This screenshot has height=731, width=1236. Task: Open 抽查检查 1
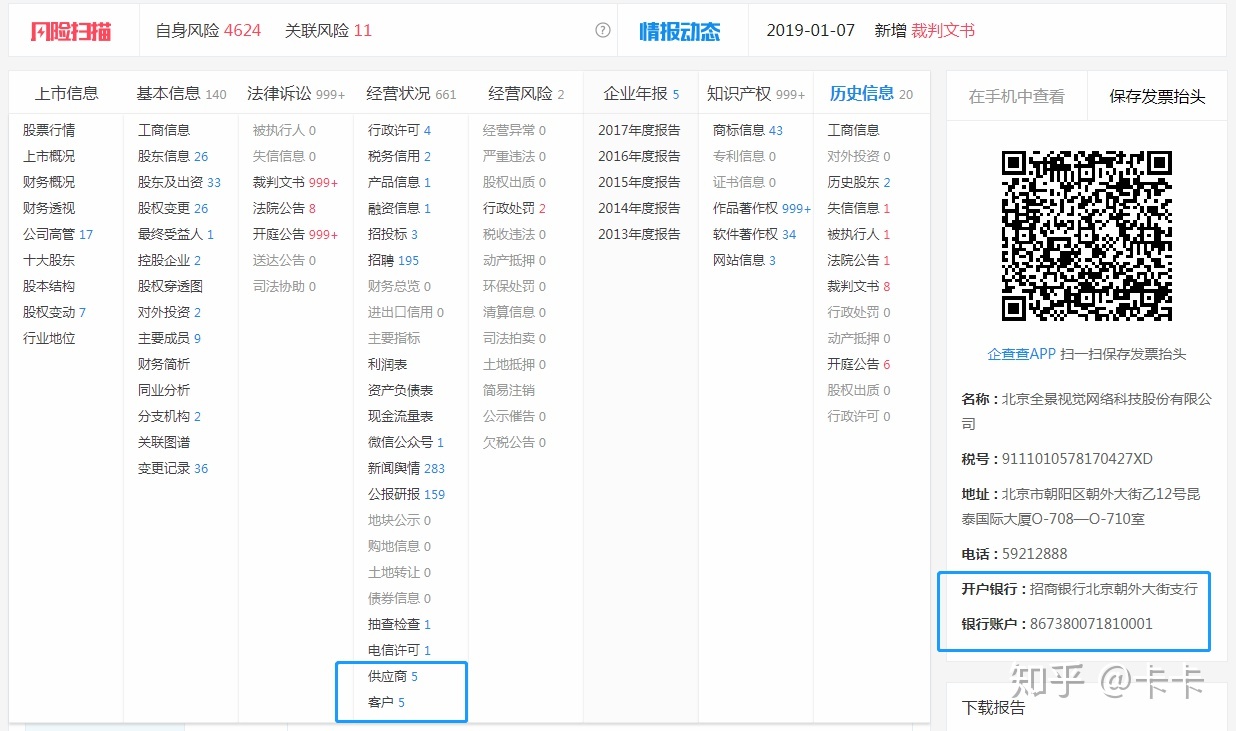[400, 624]
